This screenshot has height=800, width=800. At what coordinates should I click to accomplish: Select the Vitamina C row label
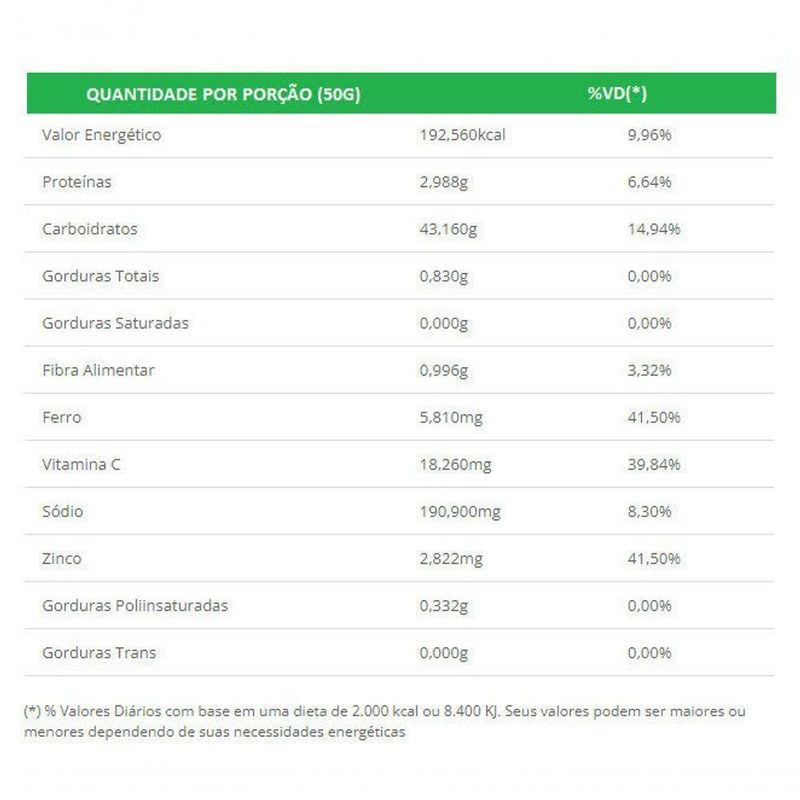point(81,464)
